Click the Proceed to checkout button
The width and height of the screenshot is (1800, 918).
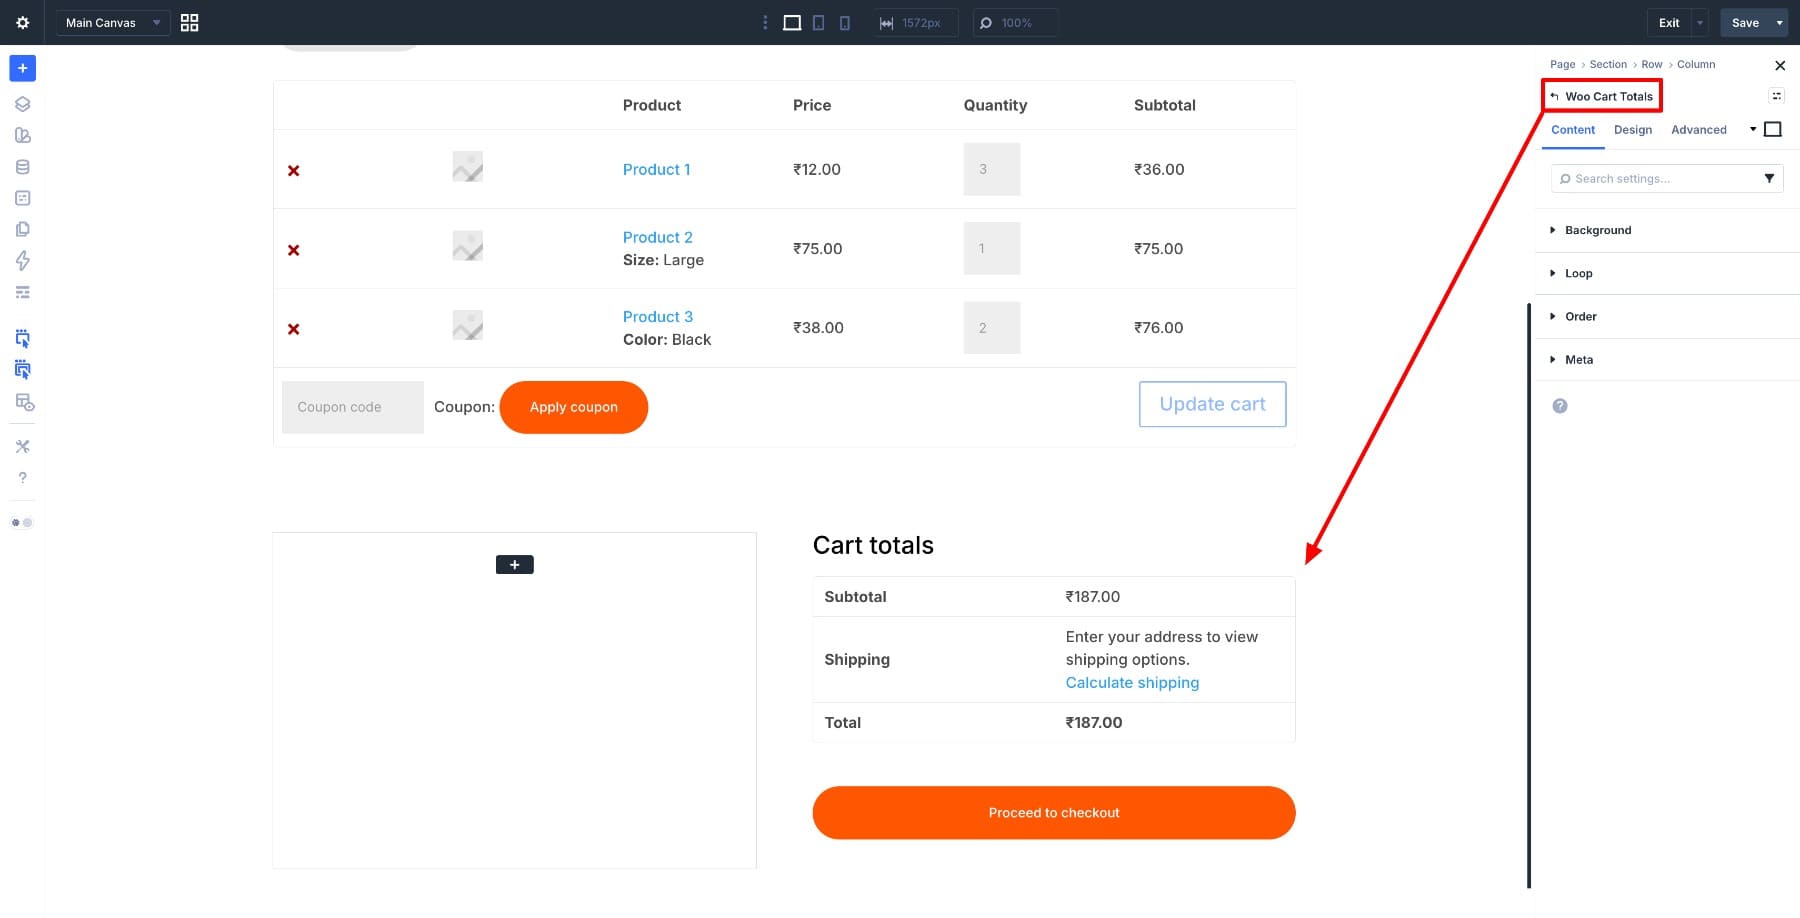[1053, 812]
